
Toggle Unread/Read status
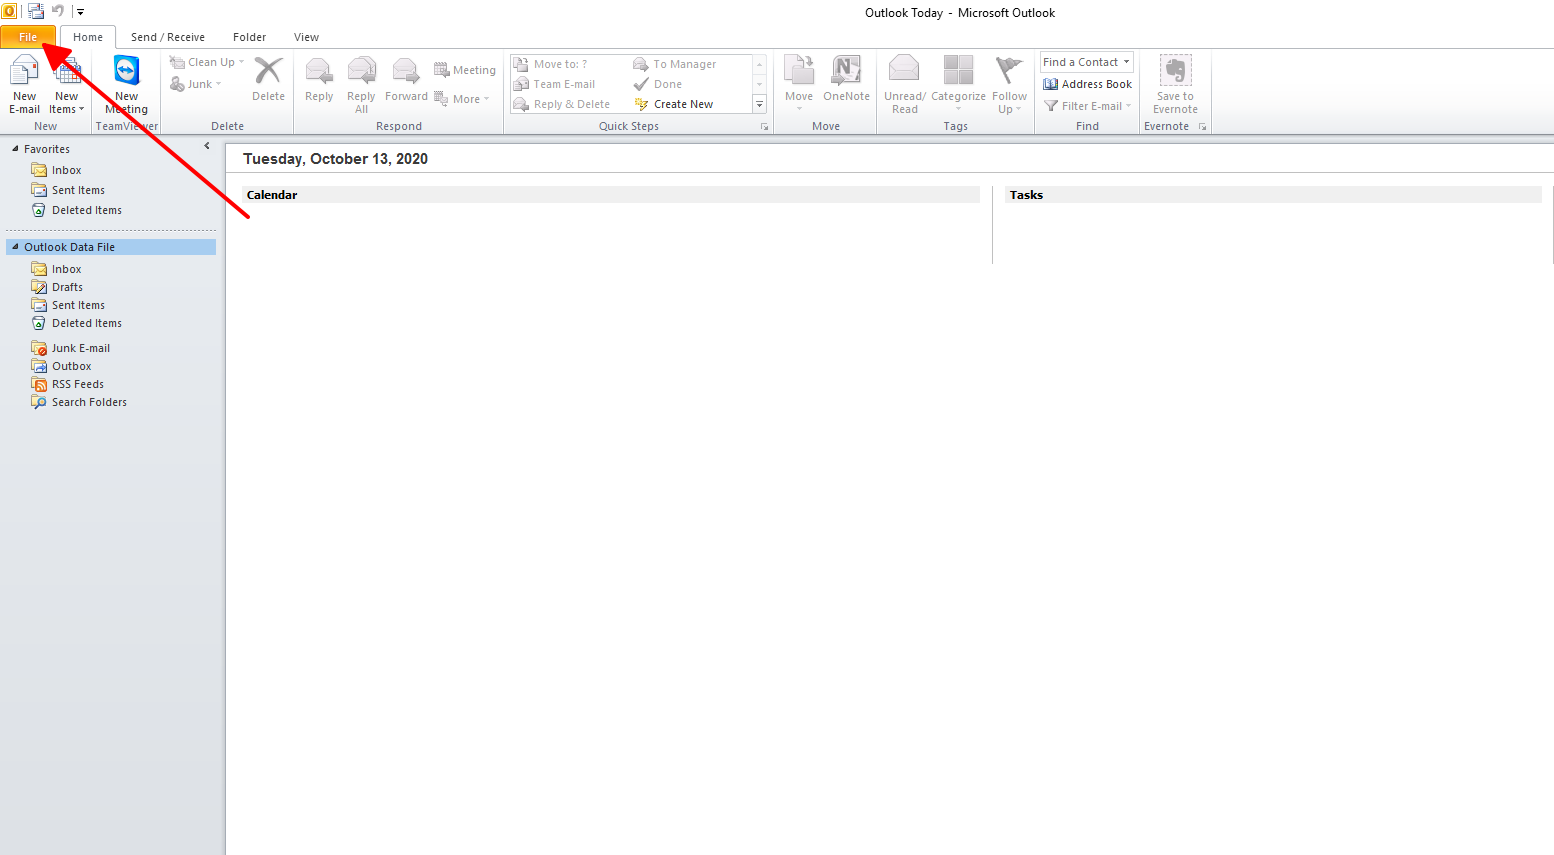905,86
